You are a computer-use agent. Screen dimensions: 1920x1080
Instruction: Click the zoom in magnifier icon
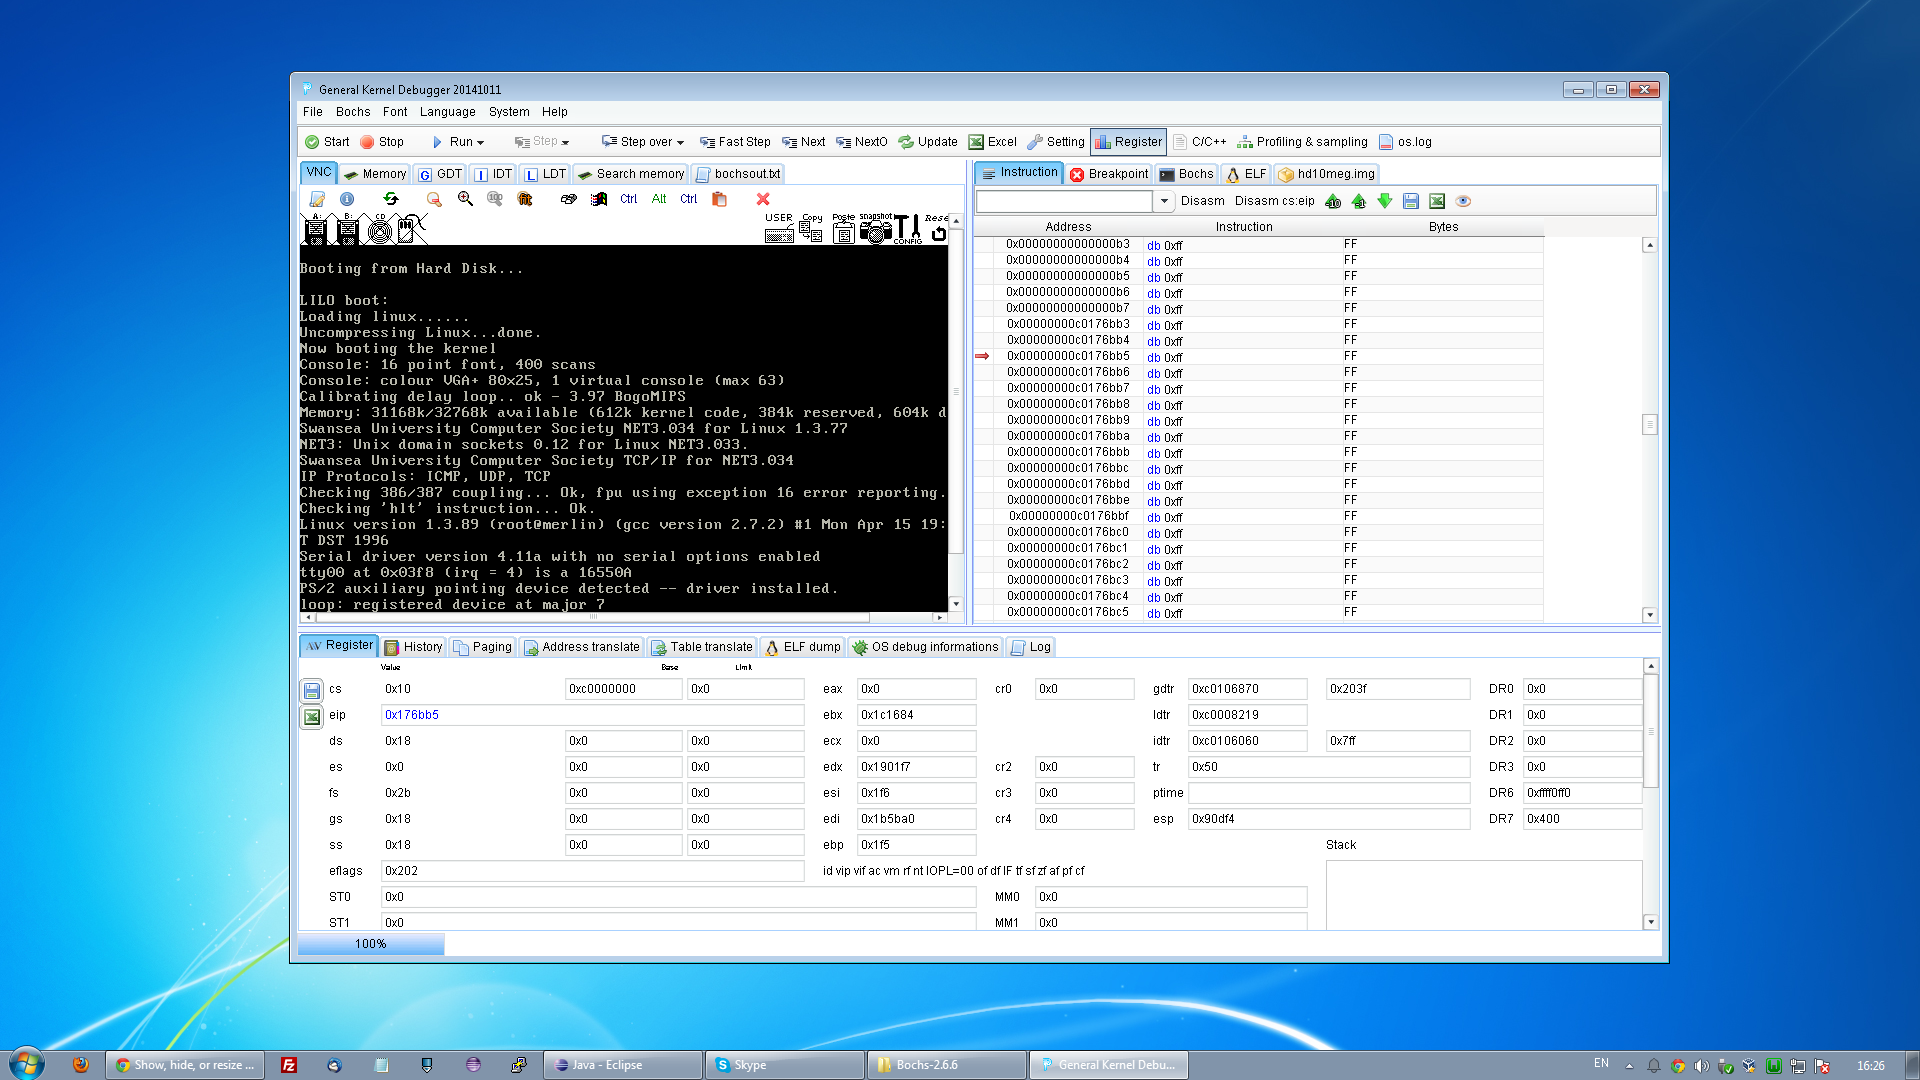tap(465, 199)
